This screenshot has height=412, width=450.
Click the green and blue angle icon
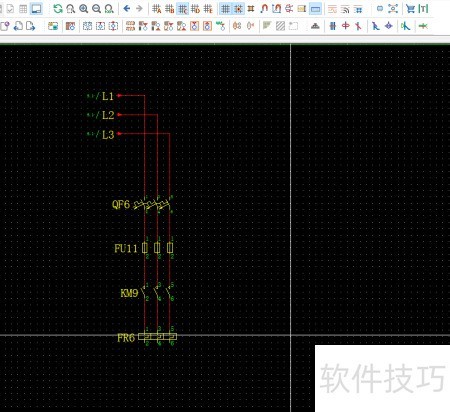pos(406,26)
